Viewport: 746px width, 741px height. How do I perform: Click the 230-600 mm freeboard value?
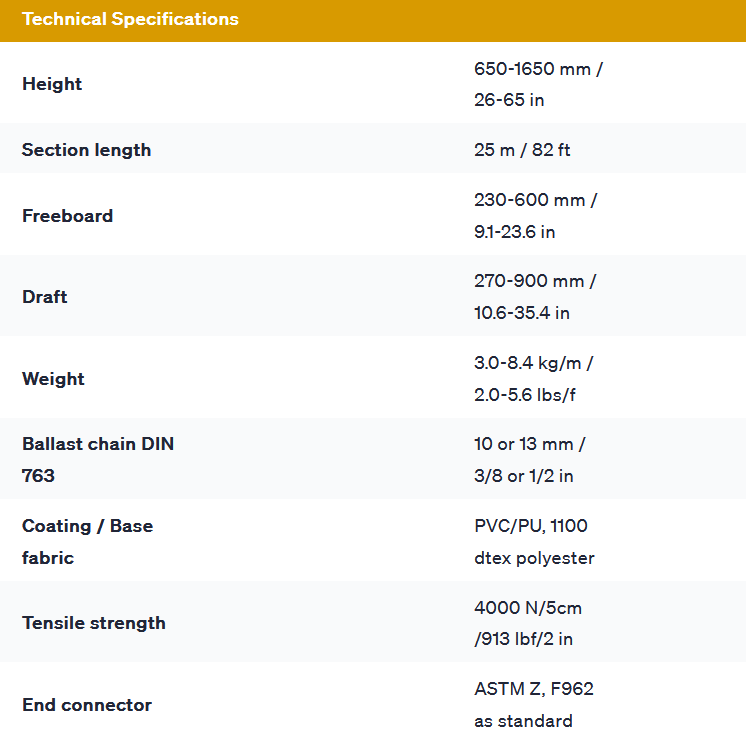[535, 200]
